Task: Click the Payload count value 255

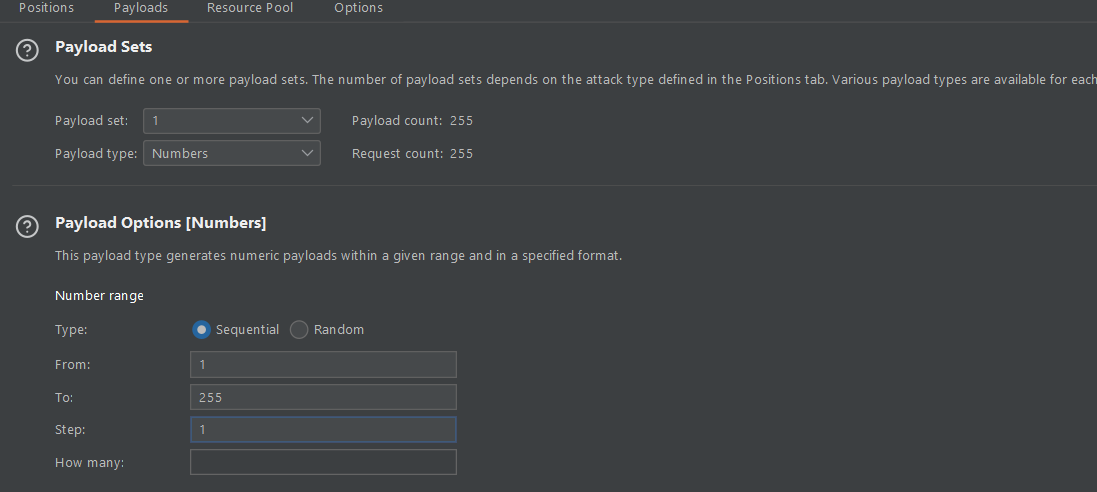Action: tap(461, 121)
